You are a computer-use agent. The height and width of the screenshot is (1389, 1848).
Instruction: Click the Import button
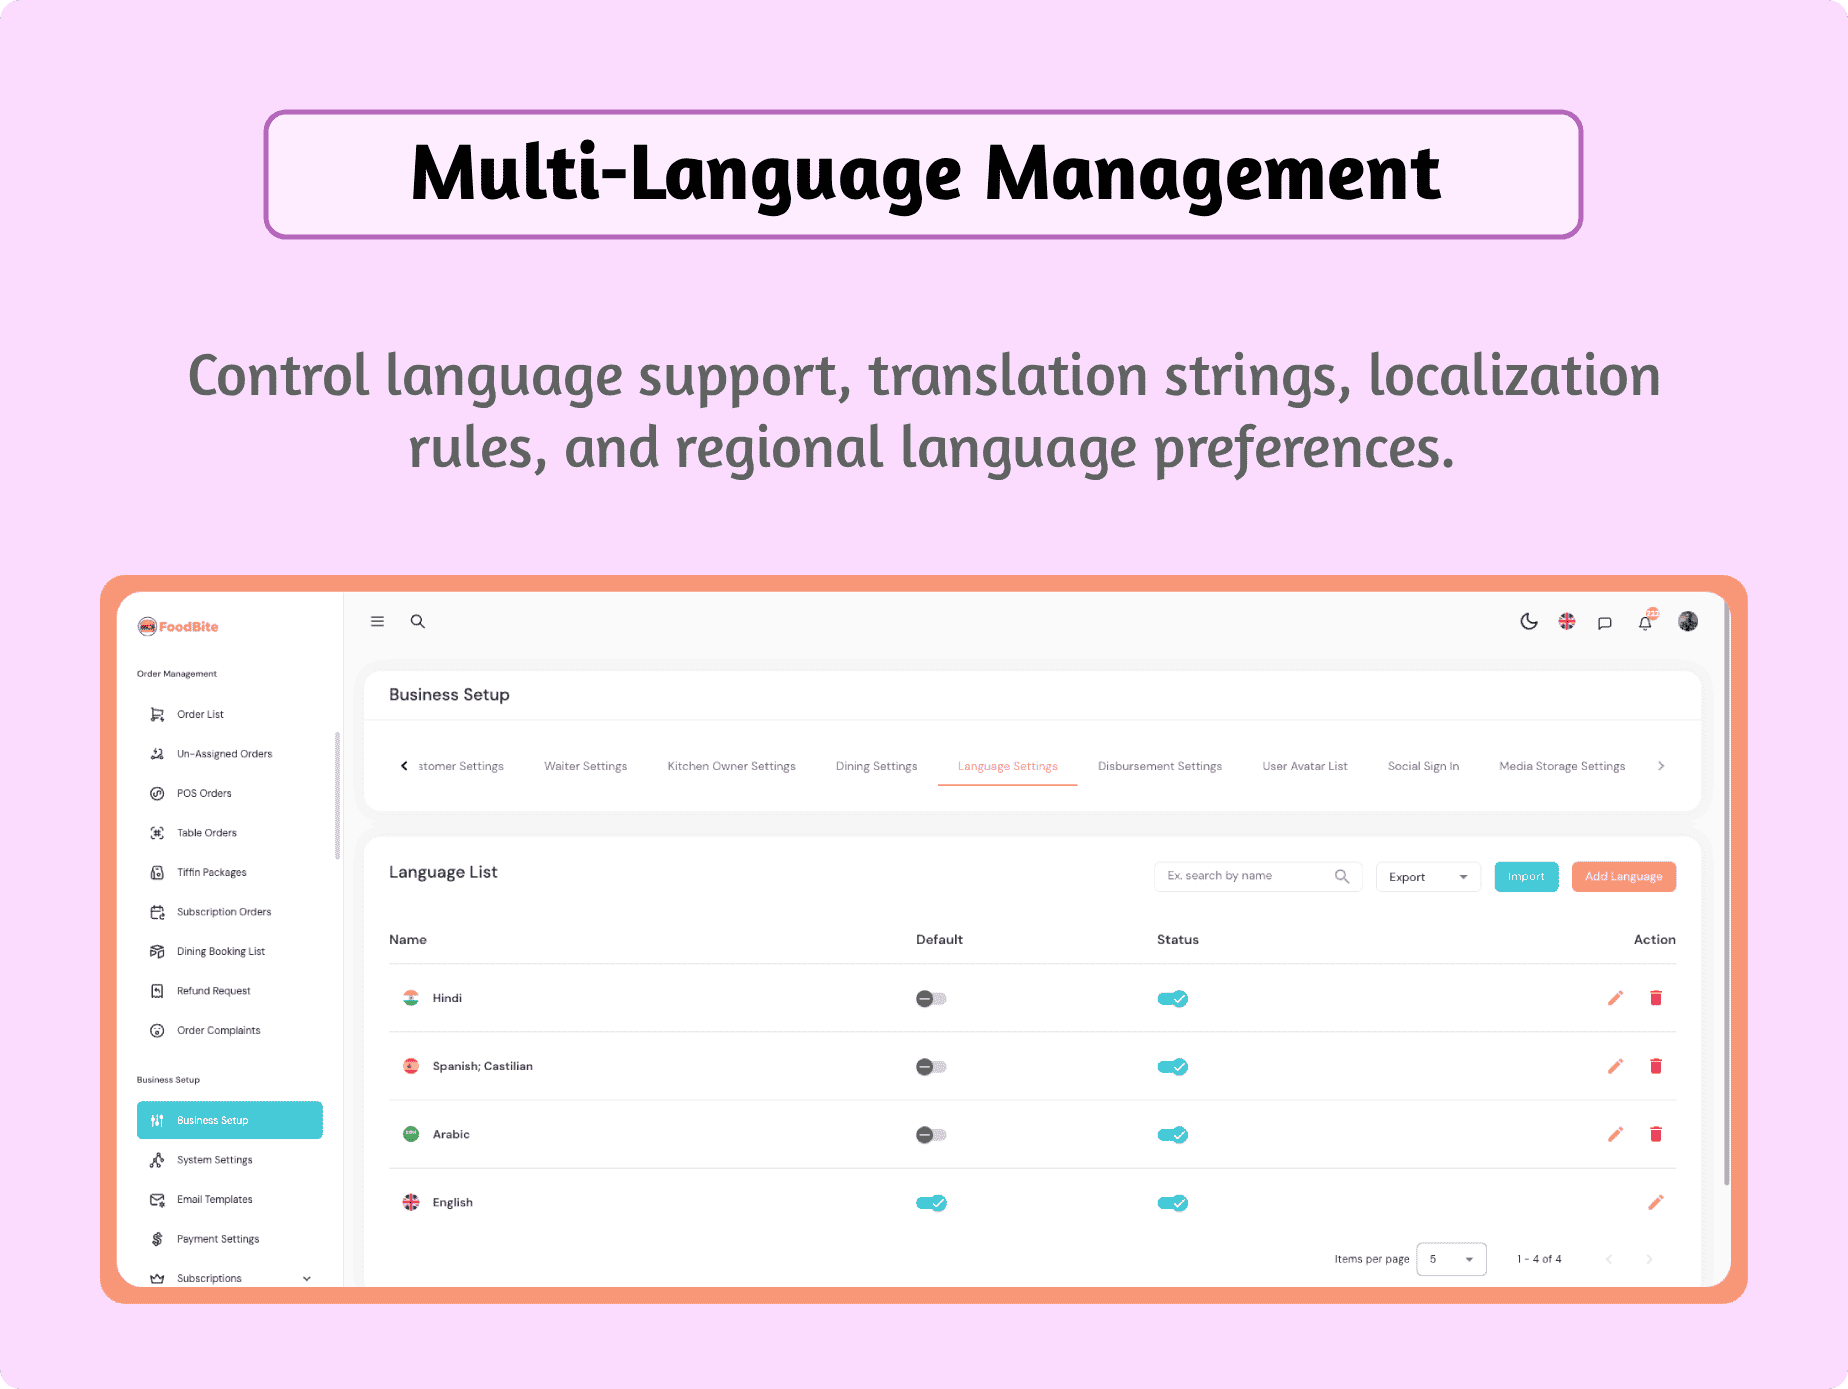click(1527, 877)
